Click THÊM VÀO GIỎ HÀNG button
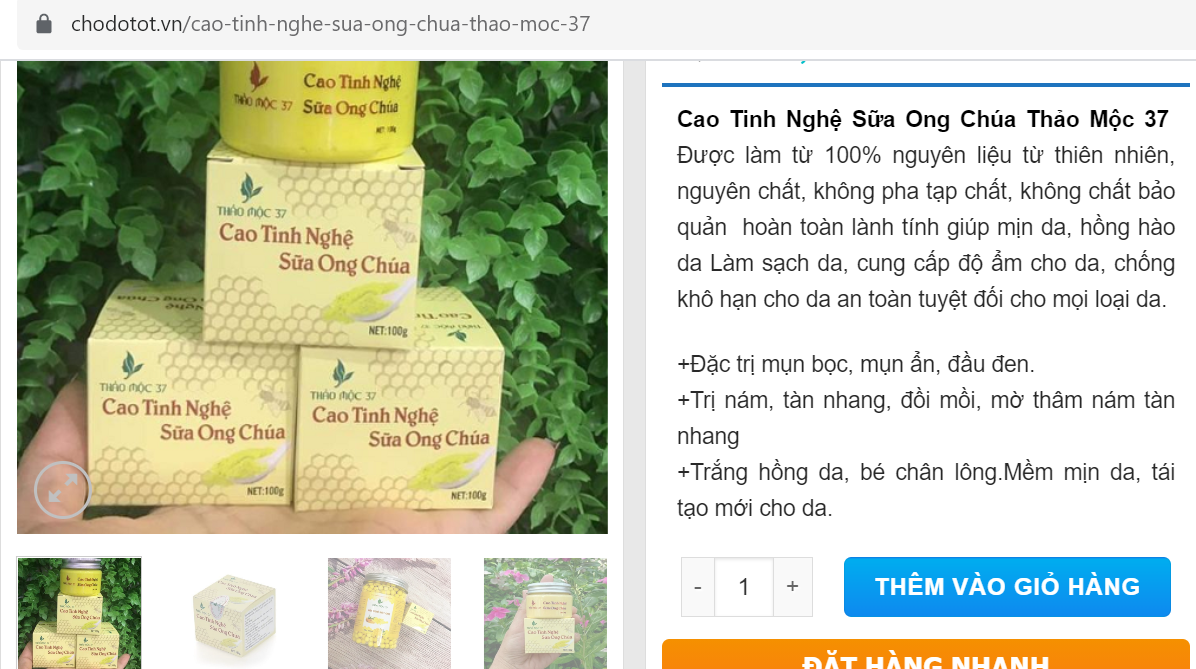This screenshot has width=1196, height=669. pyautogui.click(x=1007, y=587)
